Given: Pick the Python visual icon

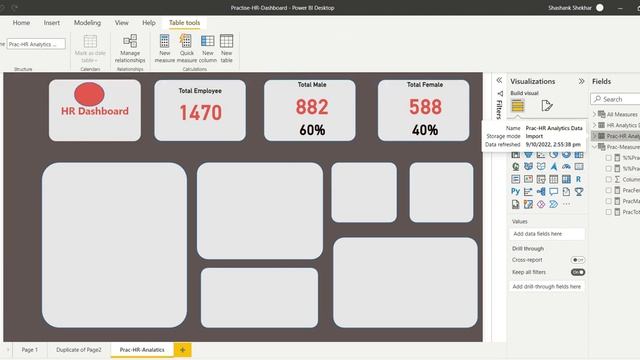Looking at the screenshot, I should [516, 191].
